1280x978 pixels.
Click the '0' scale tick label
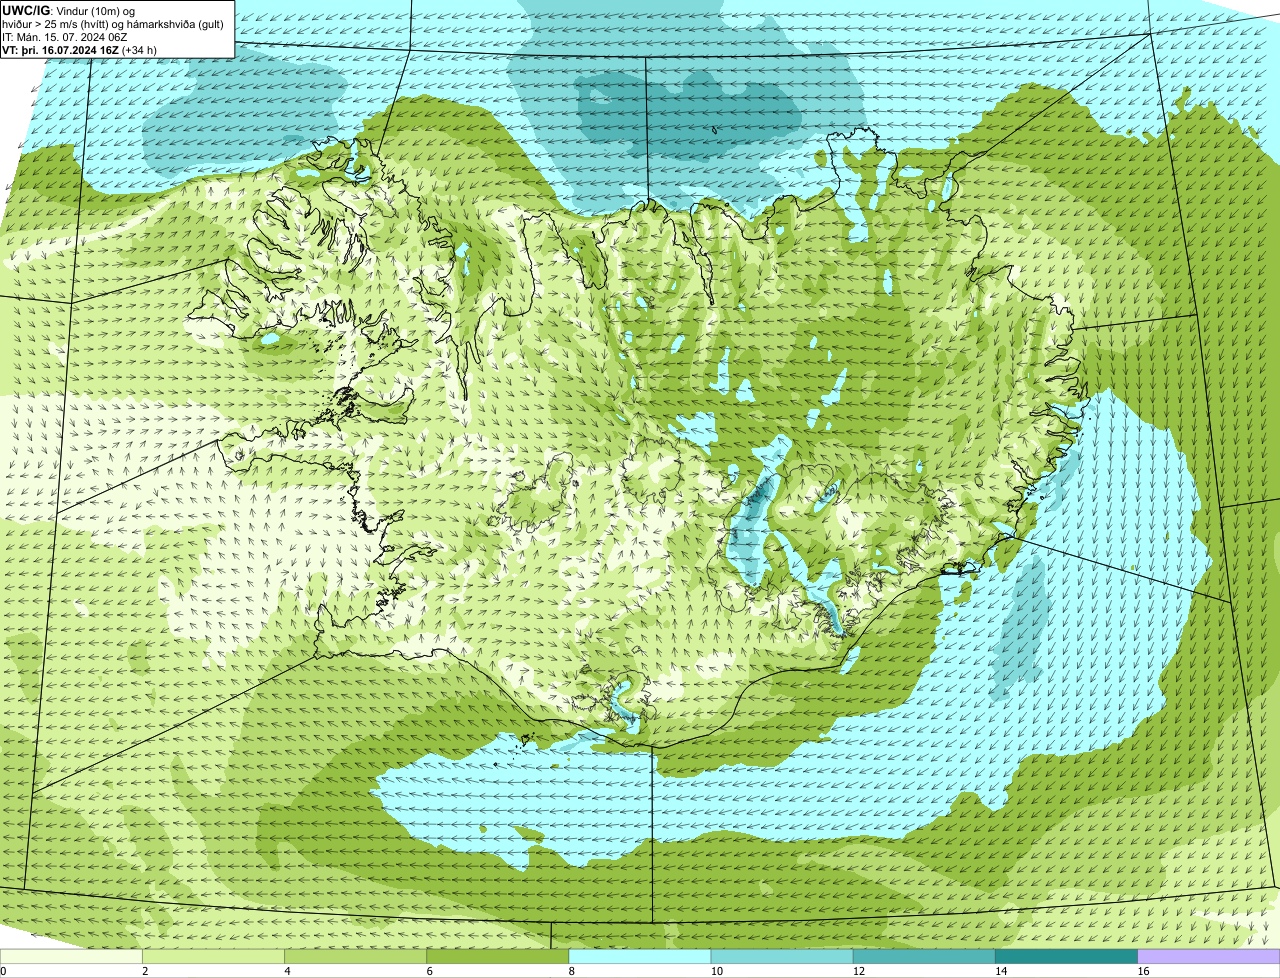pos(3,971)
